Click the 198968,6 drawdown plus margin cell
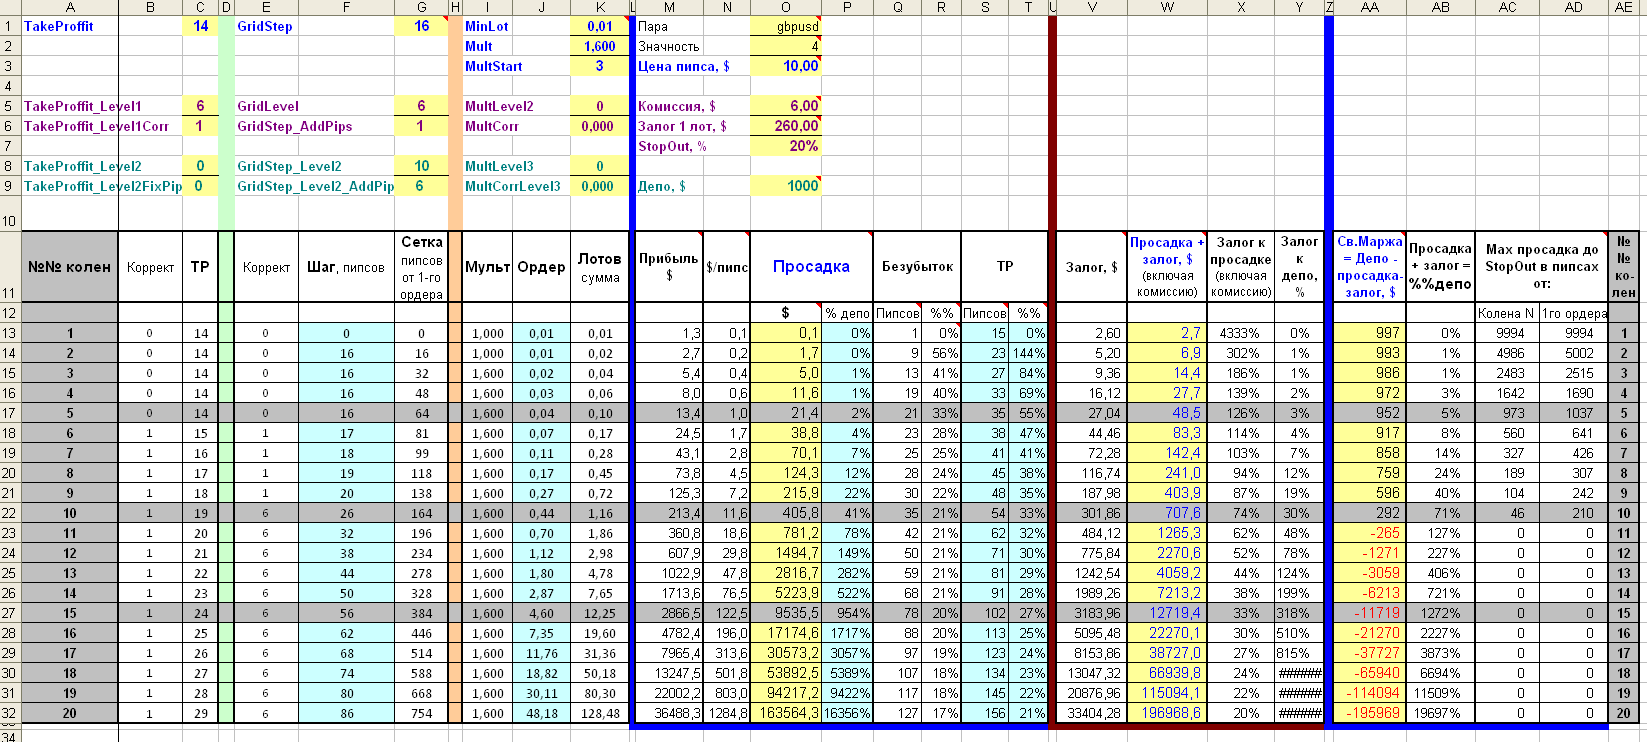 1167,713
